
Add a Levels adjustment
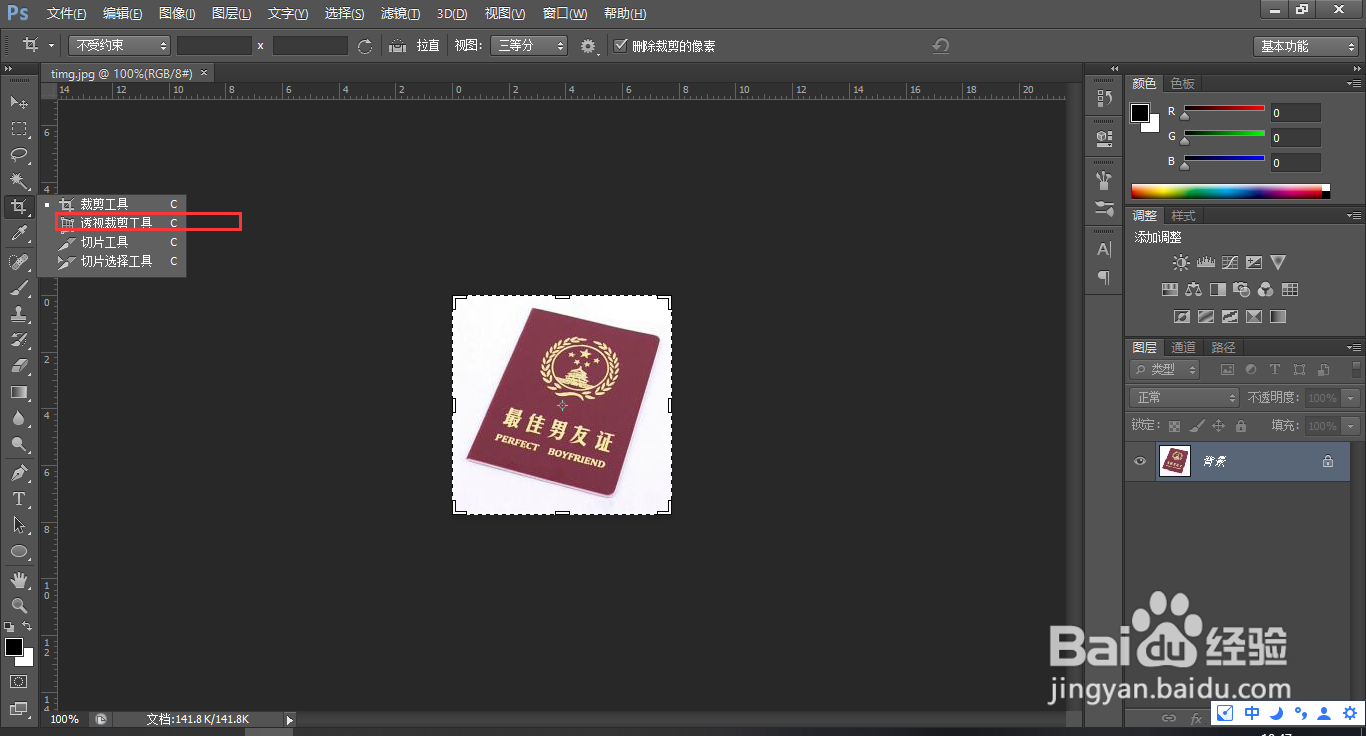click(x=1205, y=263)
